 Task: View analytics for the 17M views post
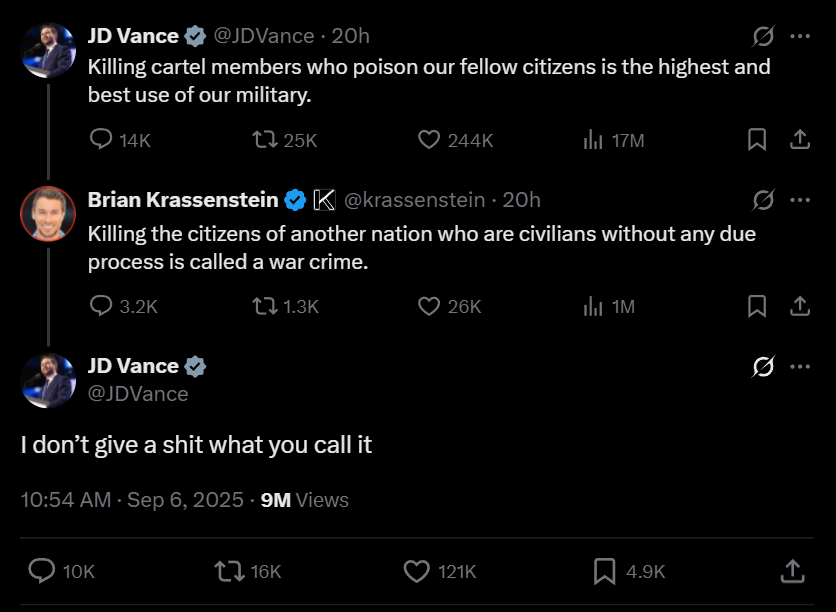pos(593,140)
